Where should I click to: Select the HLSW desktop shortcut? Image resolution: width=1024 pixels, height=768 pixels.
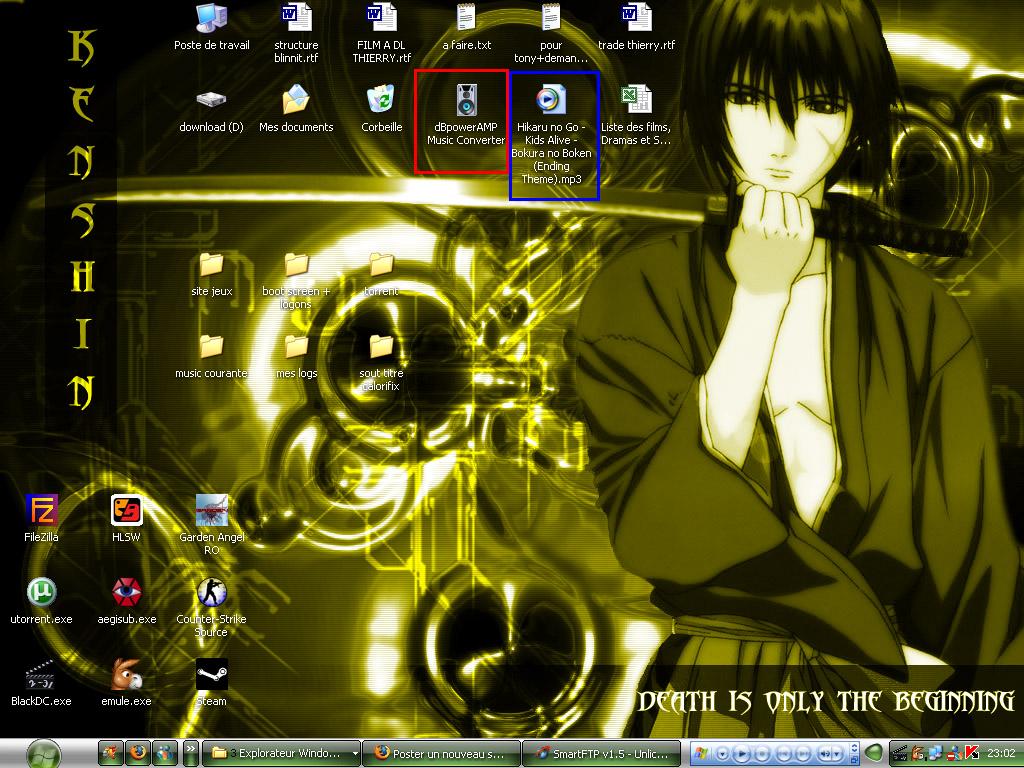[126, 519]
